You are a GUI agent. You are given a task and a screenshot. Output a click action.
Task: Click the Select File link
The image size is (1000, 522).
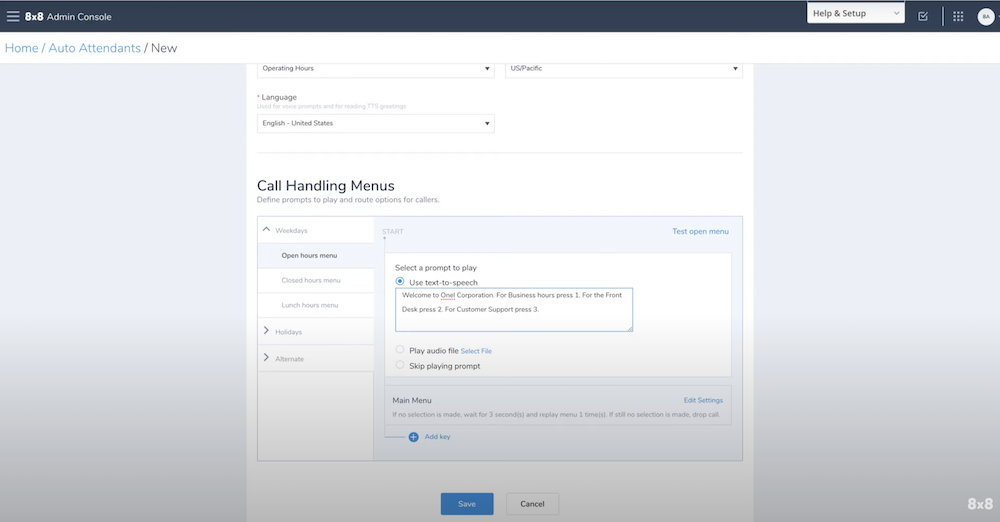(476, 351)
